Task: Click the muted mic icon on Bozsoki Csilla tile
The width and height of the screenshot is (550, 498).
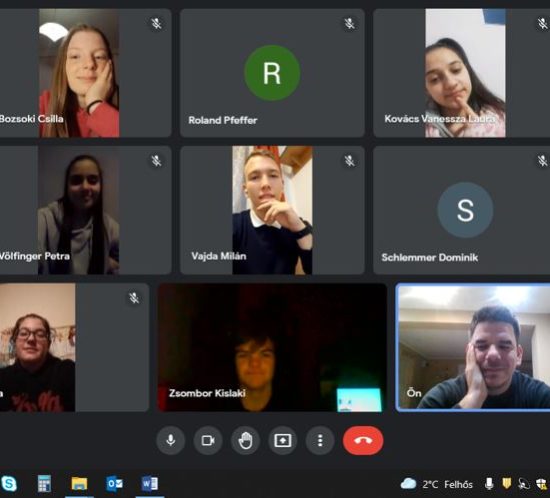Action: [x=156, y=23]
